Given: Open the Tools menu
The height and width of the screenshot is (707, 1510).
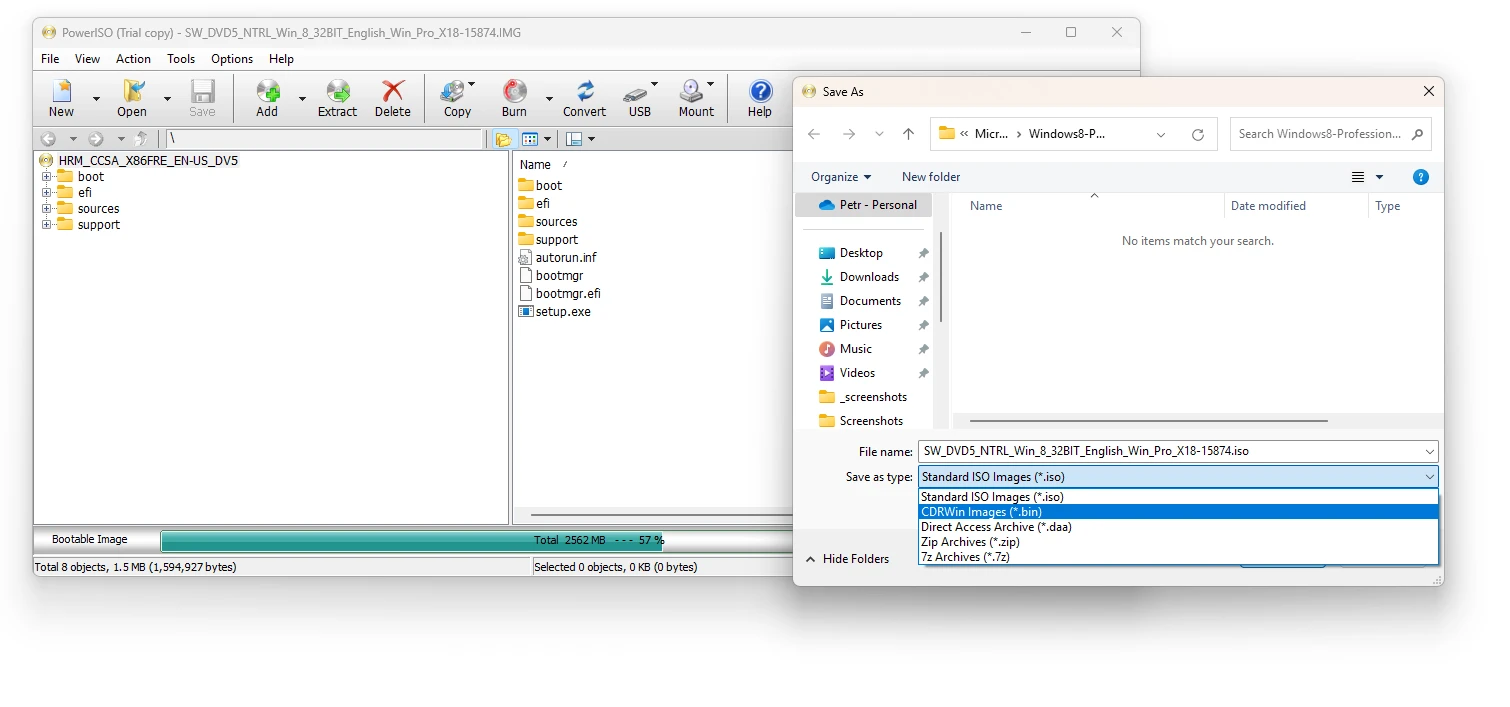Looking at the screenshot, I should 181,59.
